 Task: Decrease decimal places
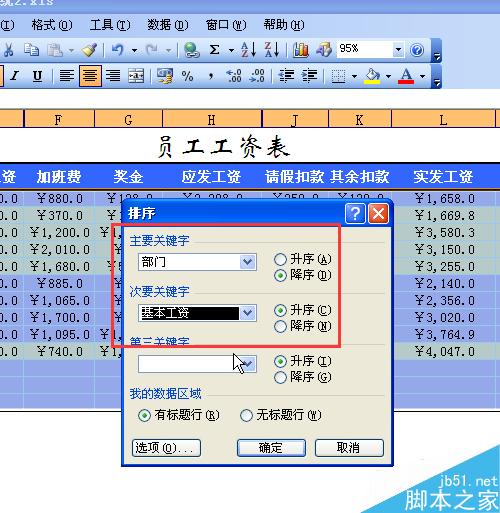point(257,76)
